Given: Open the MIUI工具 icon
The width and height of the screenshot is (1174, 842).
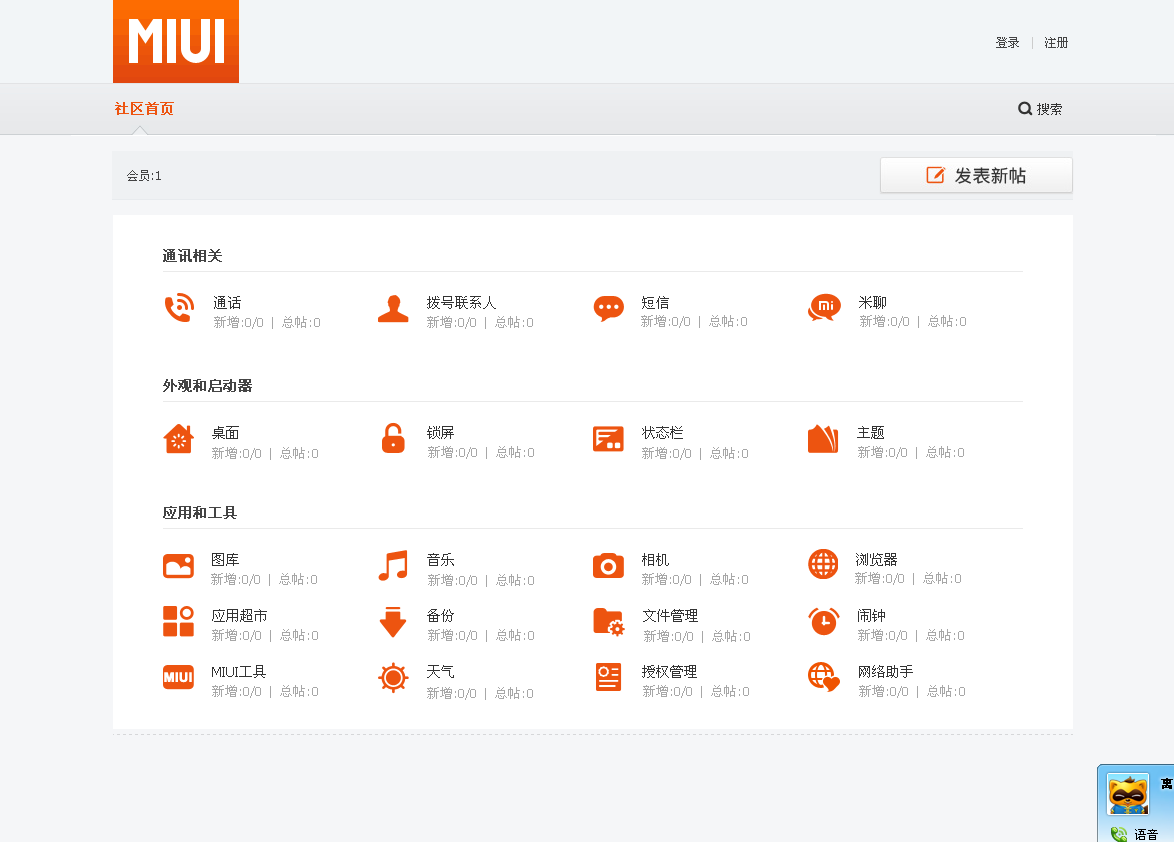Looking at the screenshot, I should [x=178, y=677].
